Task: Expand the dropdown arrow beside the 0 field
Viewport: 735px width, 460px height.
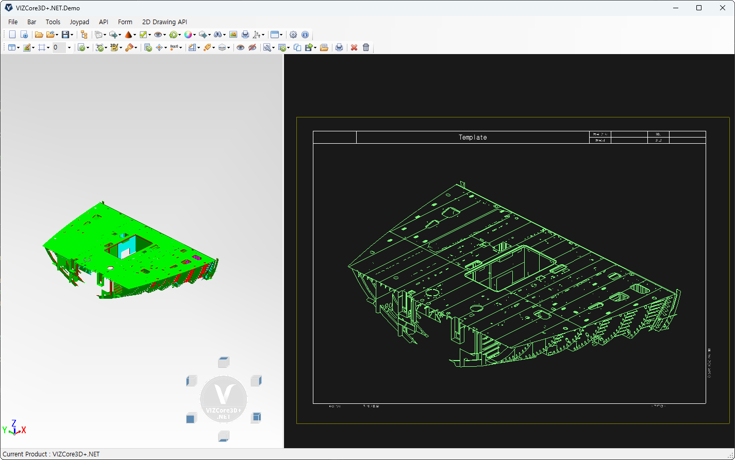Action: tap(69, 47)
